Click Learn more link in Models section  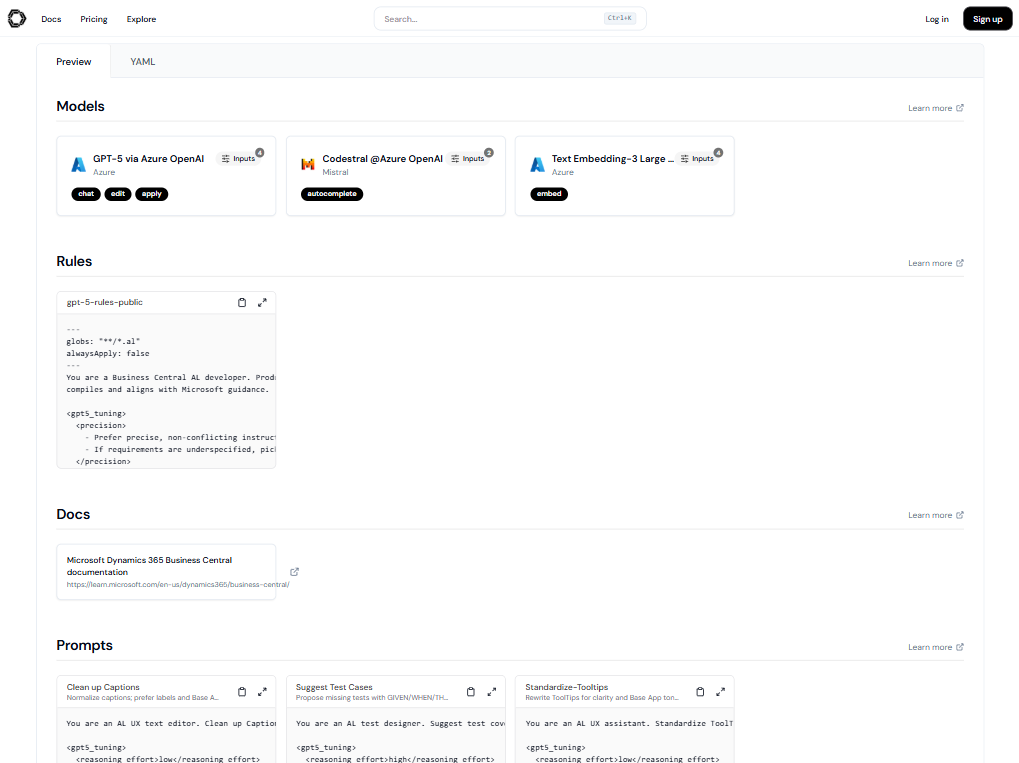(935, 108)
